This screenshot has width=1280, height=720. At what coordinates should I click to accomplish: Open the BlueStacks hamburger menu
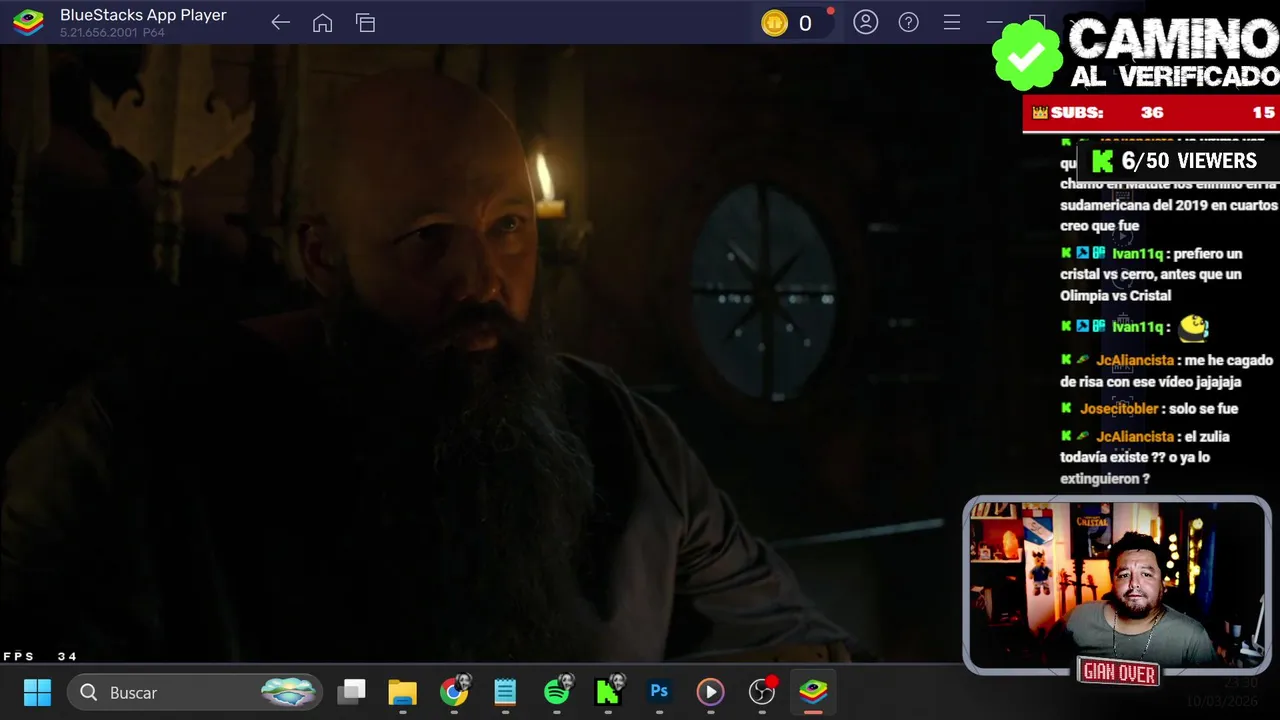point(952,22)
